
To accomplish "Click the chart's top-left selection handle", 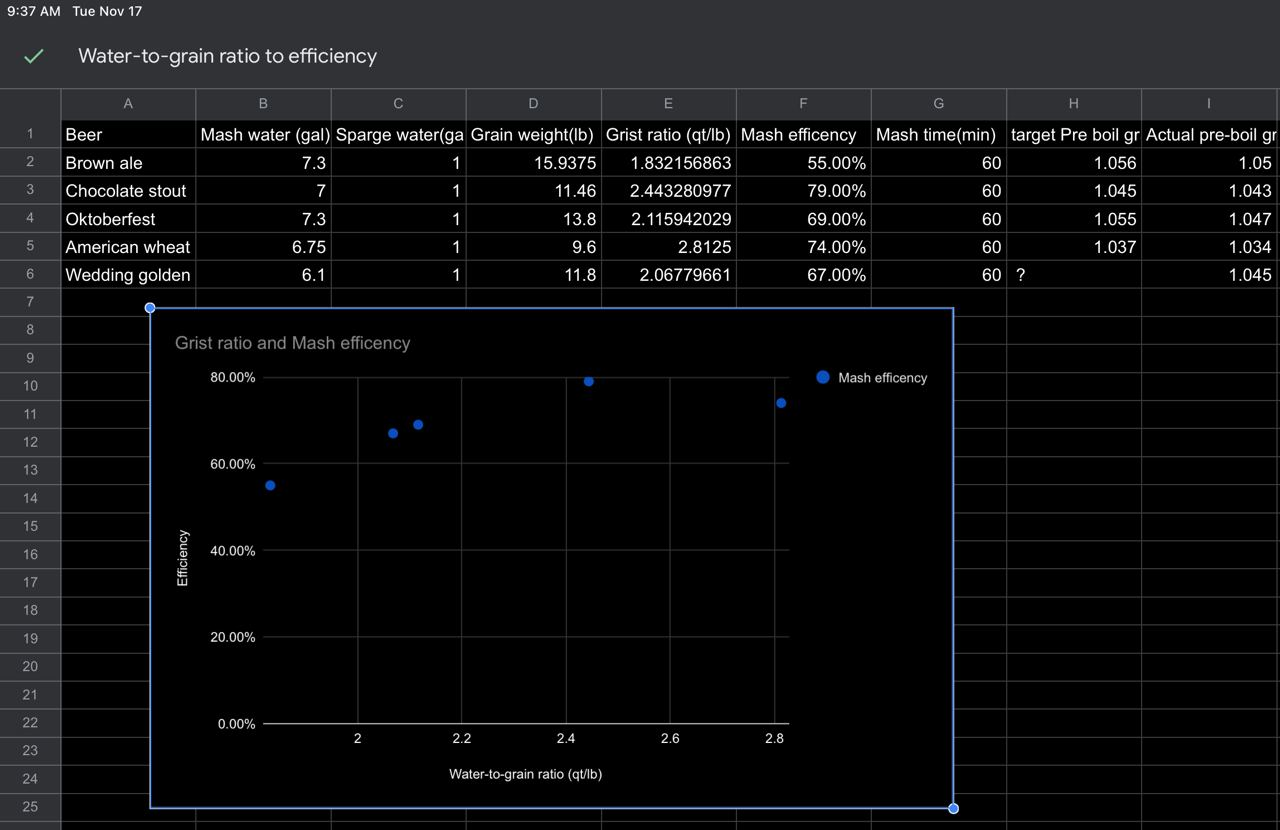I will [x=150, y=308].
